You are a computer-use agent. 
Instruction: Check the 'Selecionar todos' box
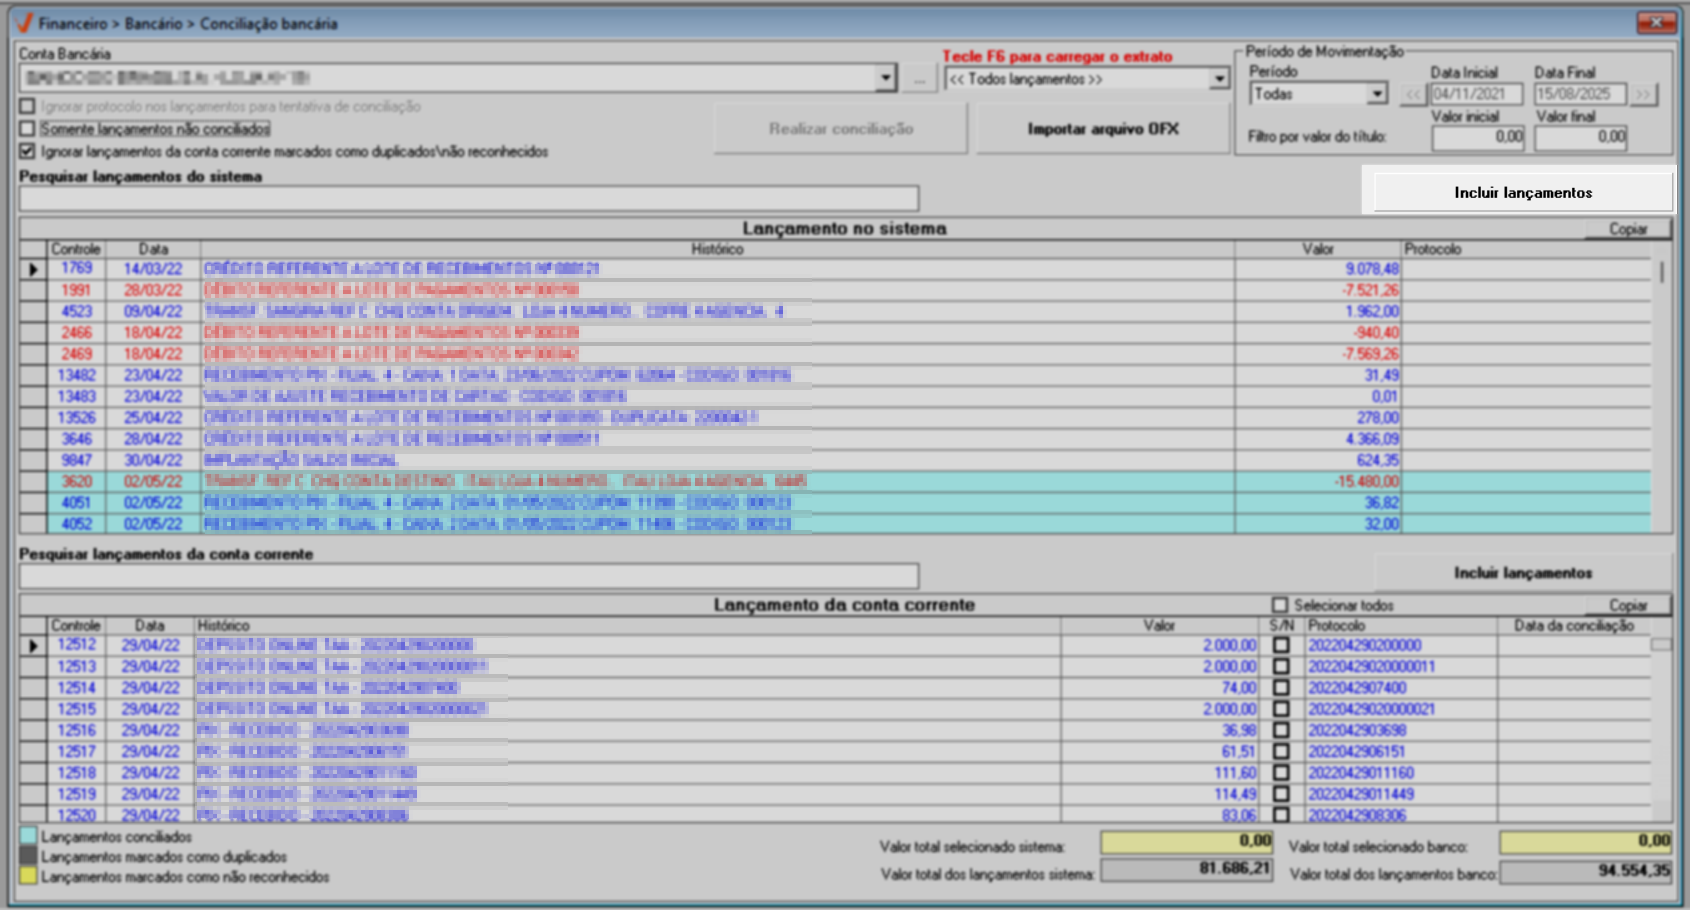click(x=1280, y=605)
